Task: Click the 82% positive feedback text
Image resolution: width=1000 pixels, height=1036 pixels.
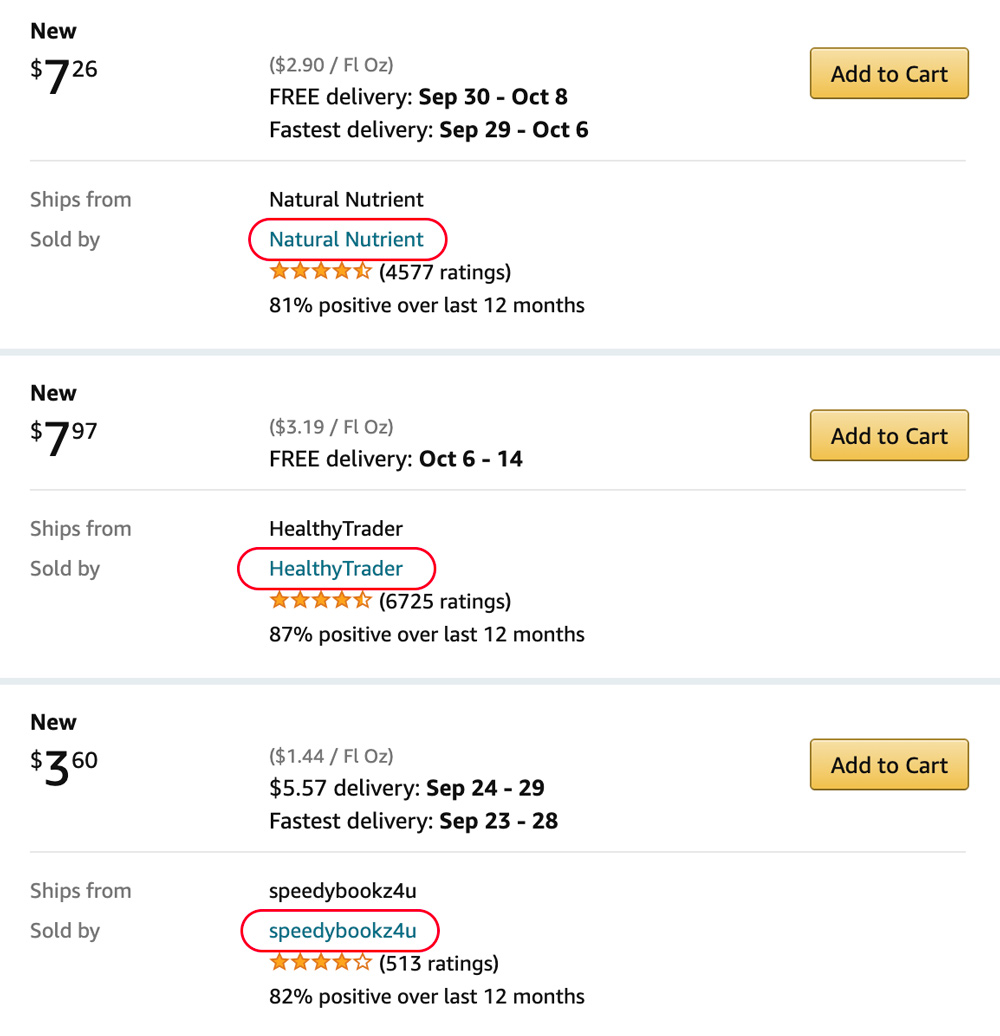Action: [x=427, y=997]
